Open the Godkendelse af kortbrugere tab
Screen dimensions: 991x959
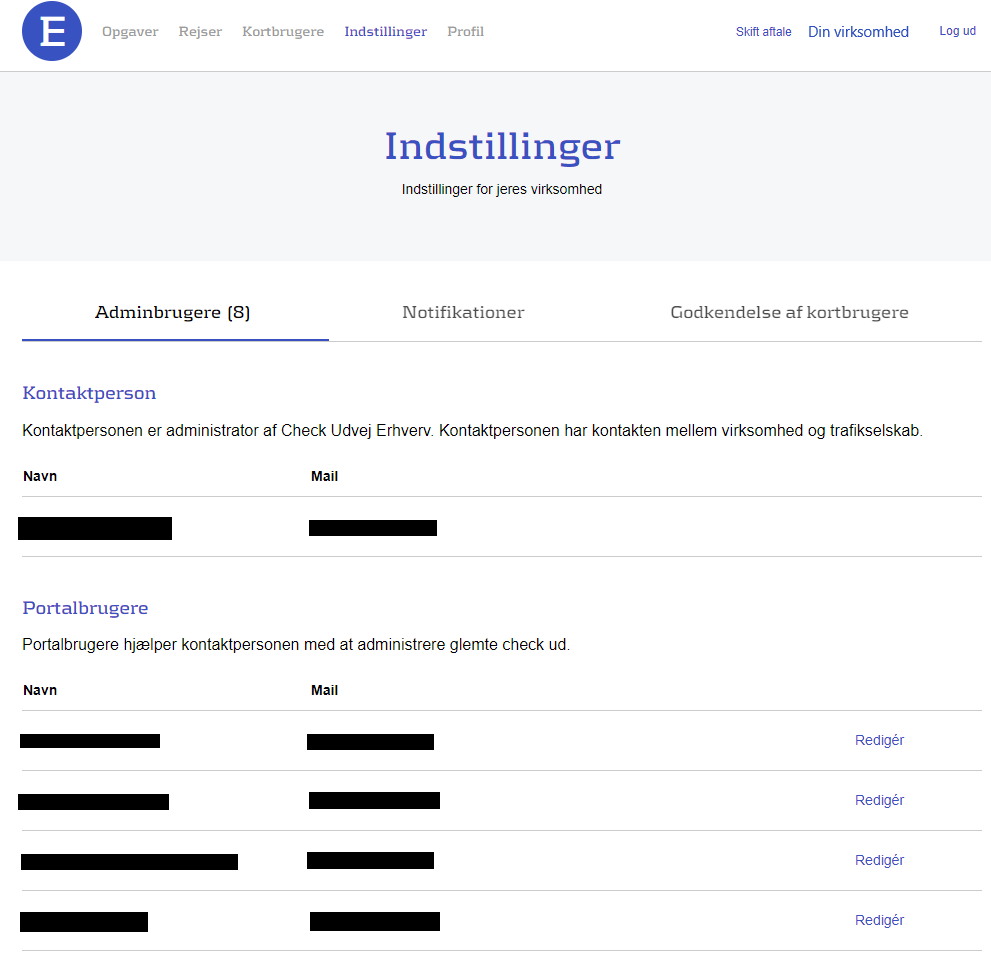click(789, 313)
